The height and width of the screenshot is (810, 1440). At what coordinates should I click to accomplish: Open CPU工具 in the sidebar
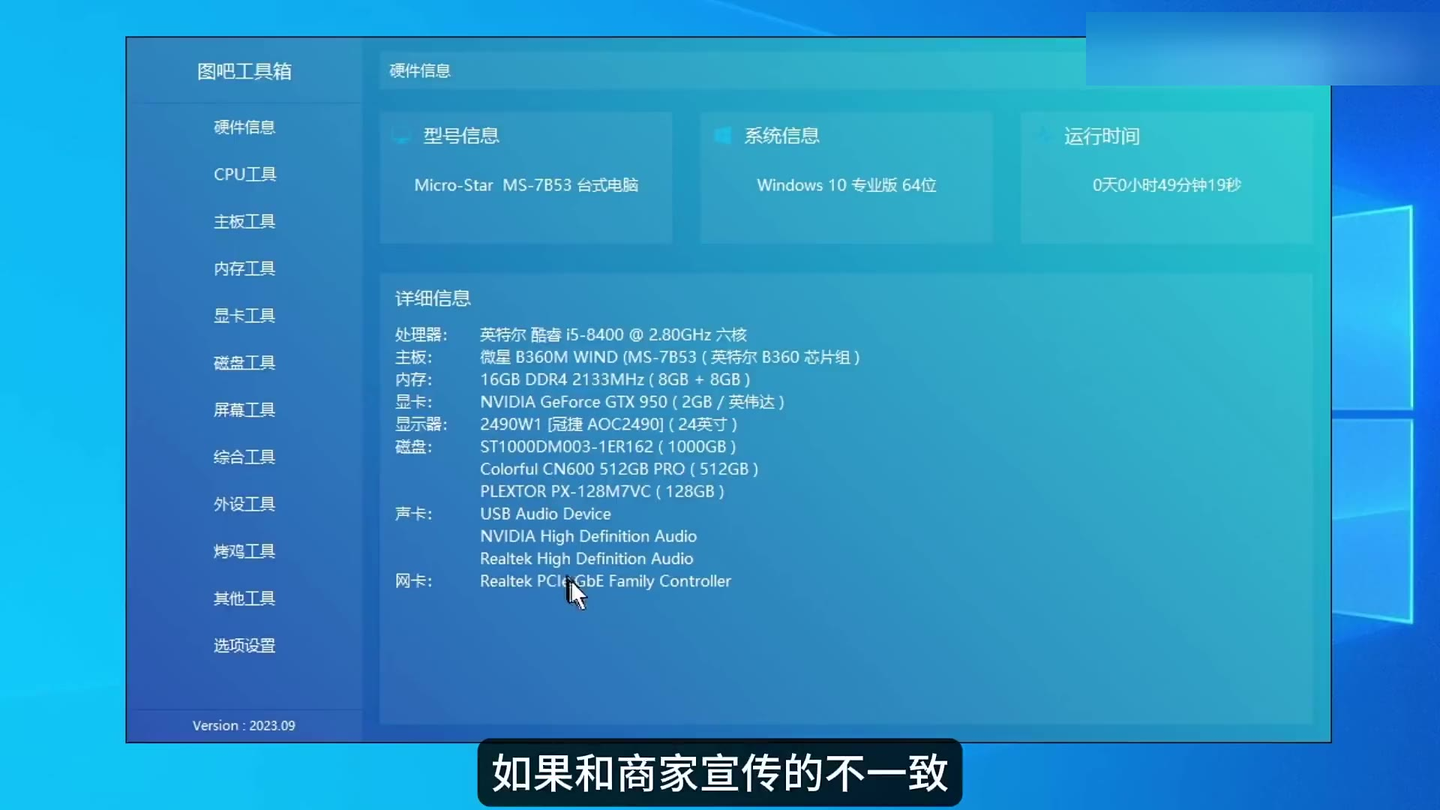tap(244, 174)
